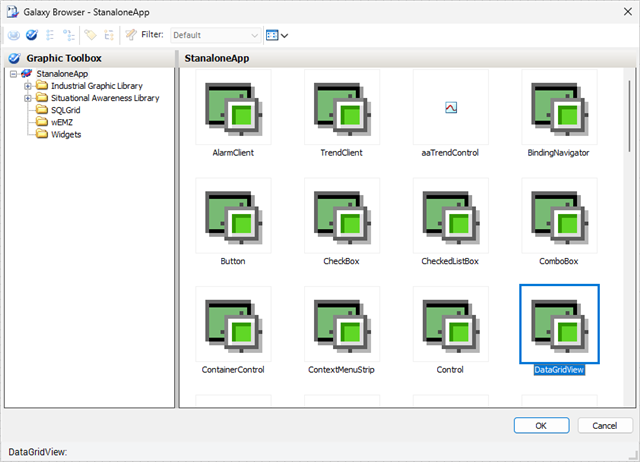Click the graphics list vertical scrollbar thumb
Image resolution: width=640 pixels, height=462 pixels.
629,116
